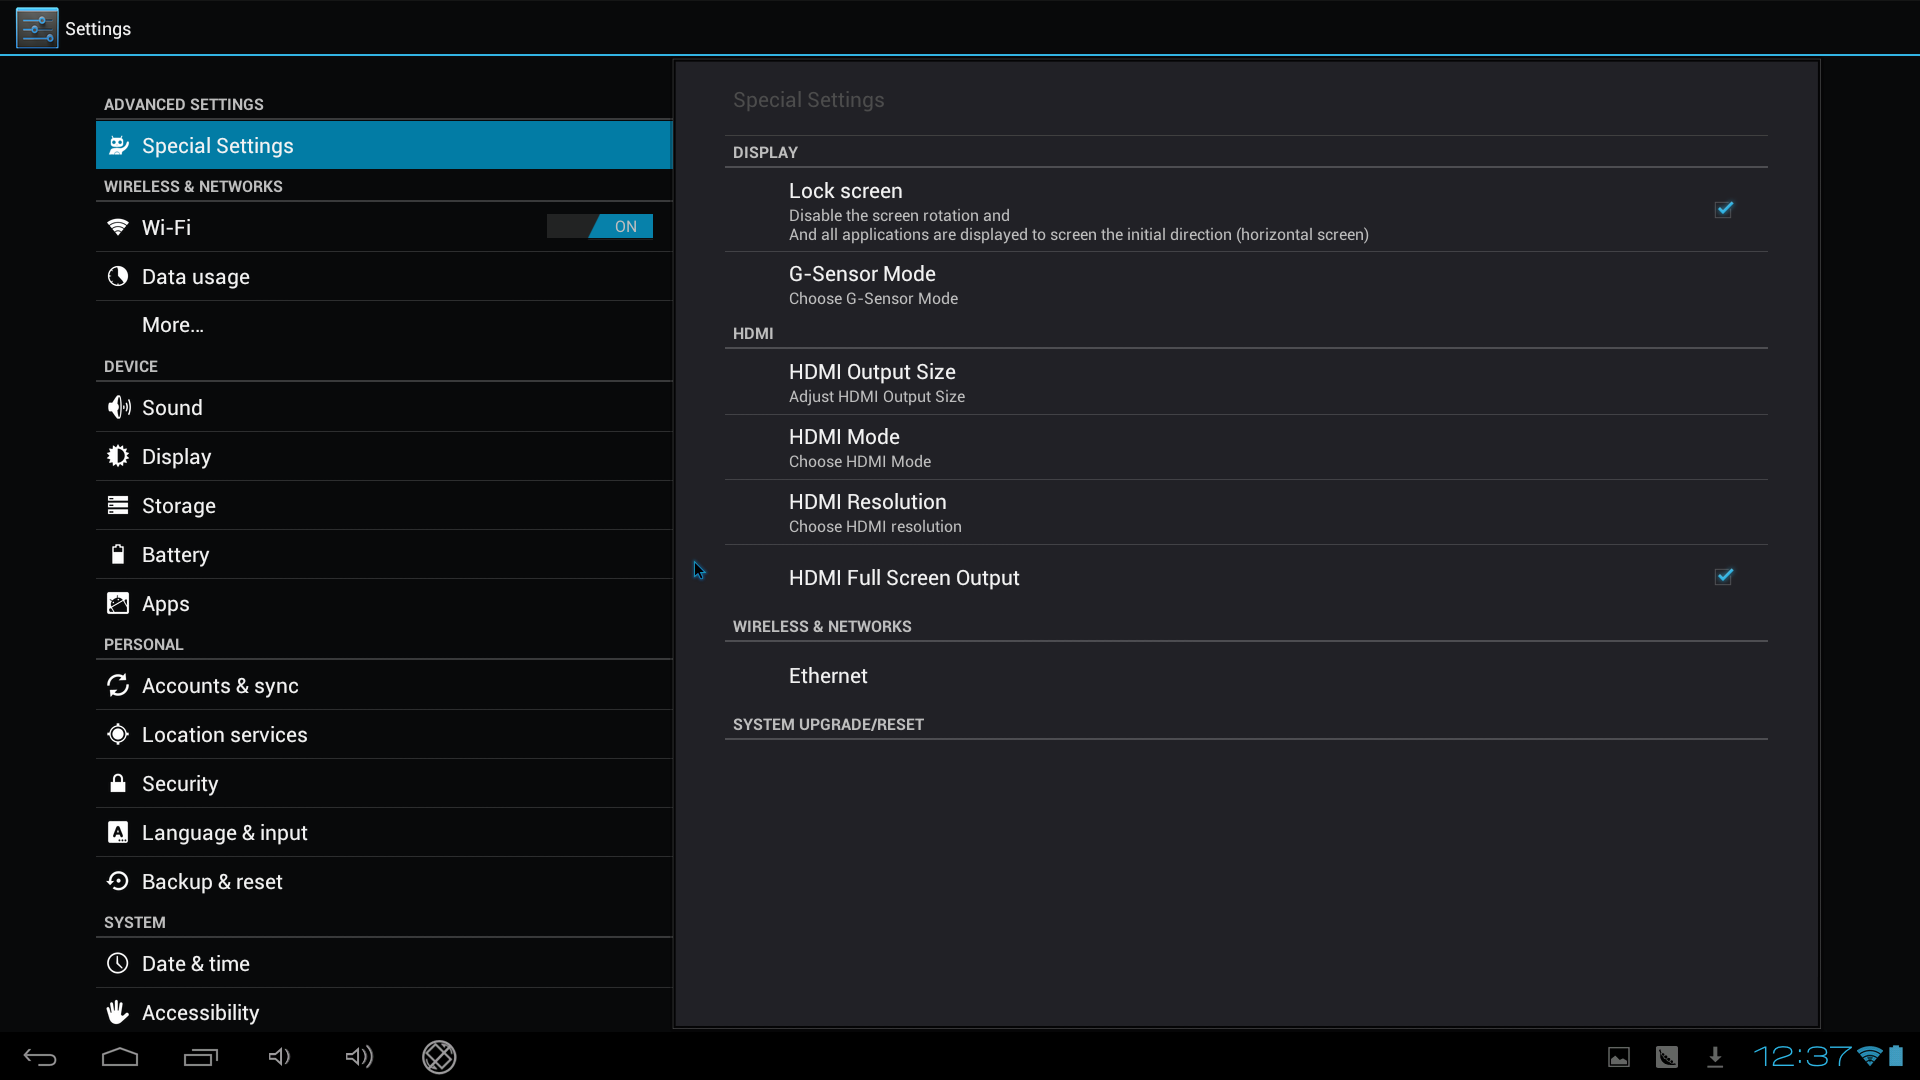Viewport: 1920px width, 1080px height.
Task: Click the Wi-Fi settings icon
Action: 119,227
